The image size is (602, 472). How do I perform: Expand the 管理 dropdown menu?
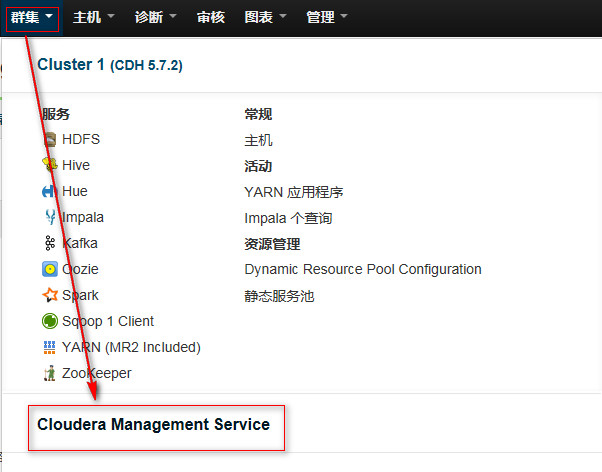coord(327,17)
